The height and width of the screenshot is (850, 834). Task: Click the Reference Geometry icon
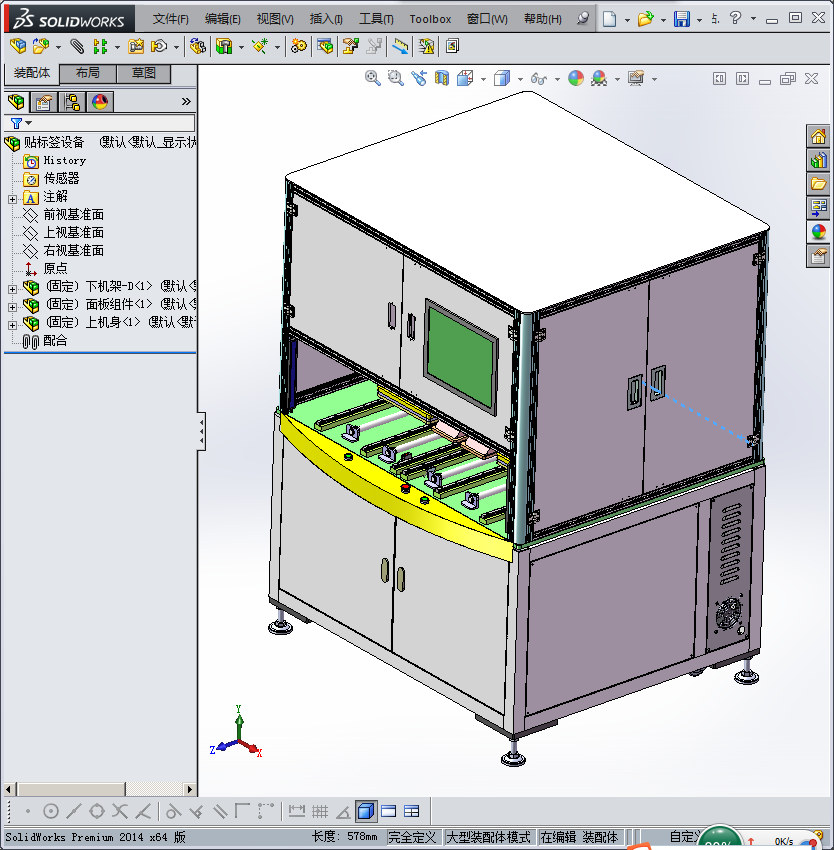point(260,46)
